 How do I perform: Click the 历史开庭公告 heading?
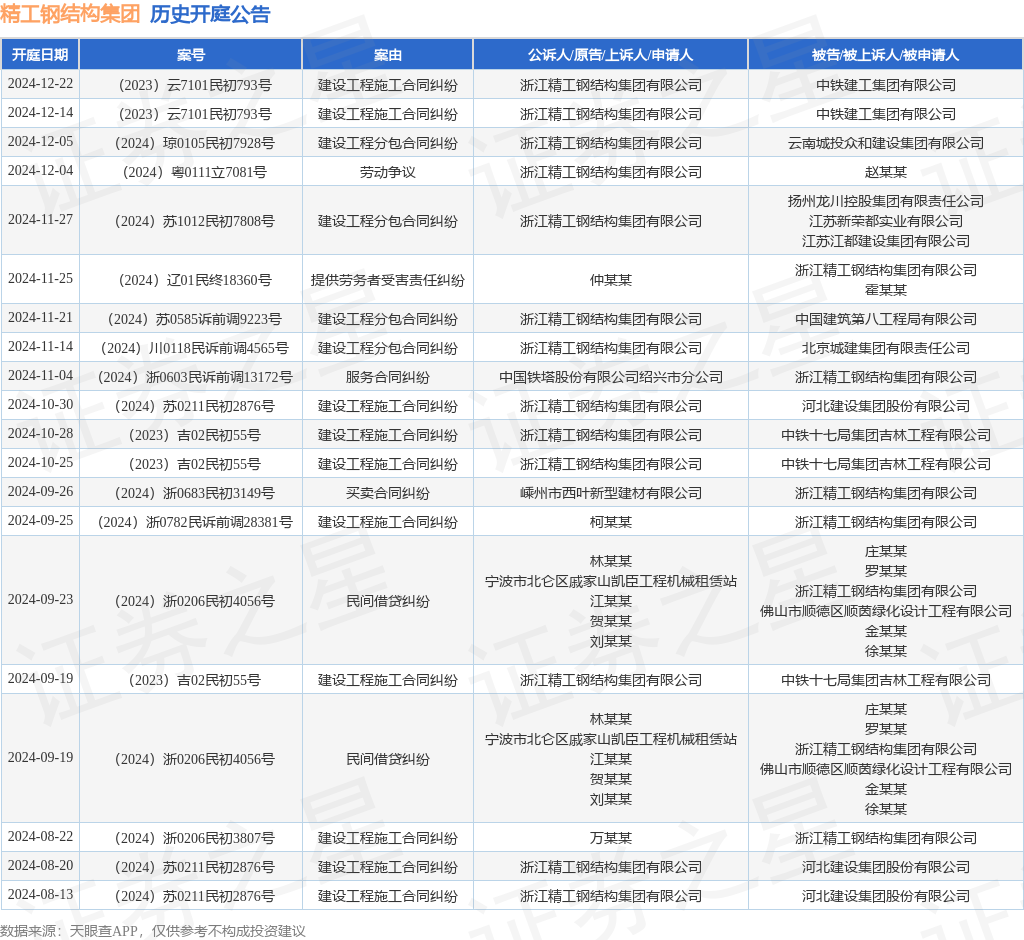tap(210, 14)
